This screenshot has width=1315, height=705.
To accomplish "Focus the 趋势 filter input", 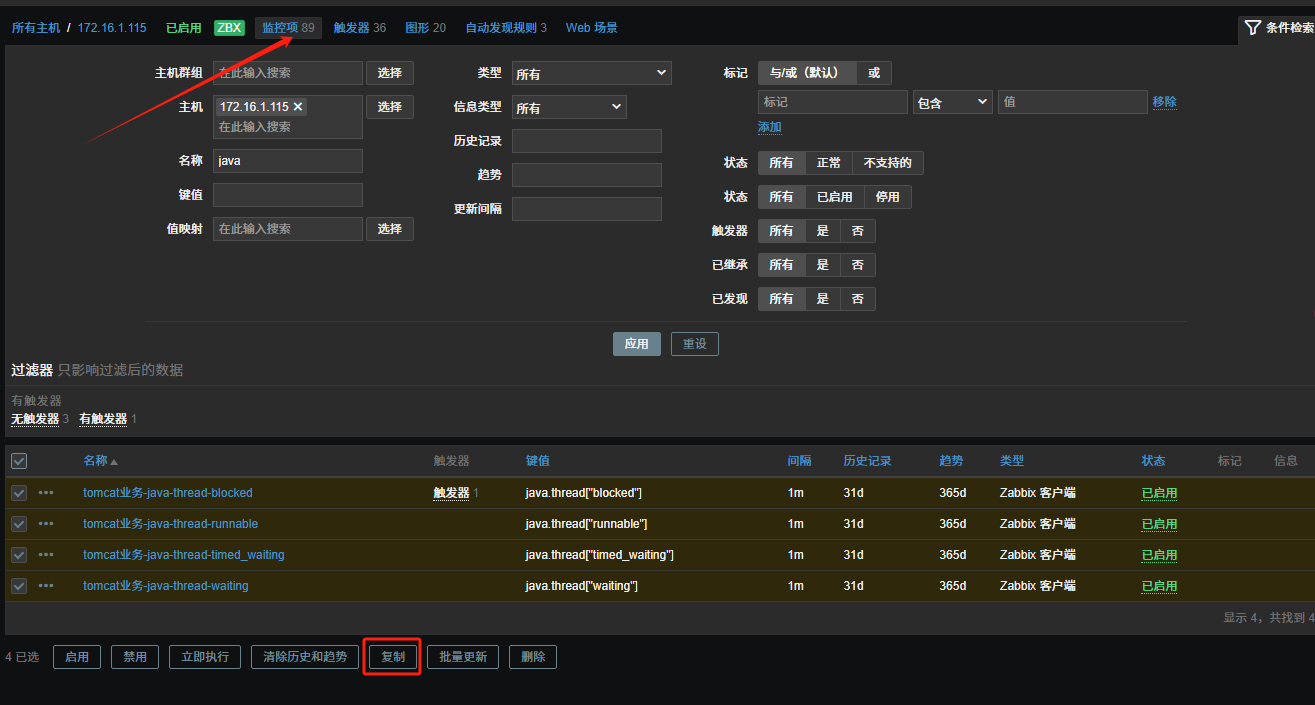I will [x=587, y=175].
